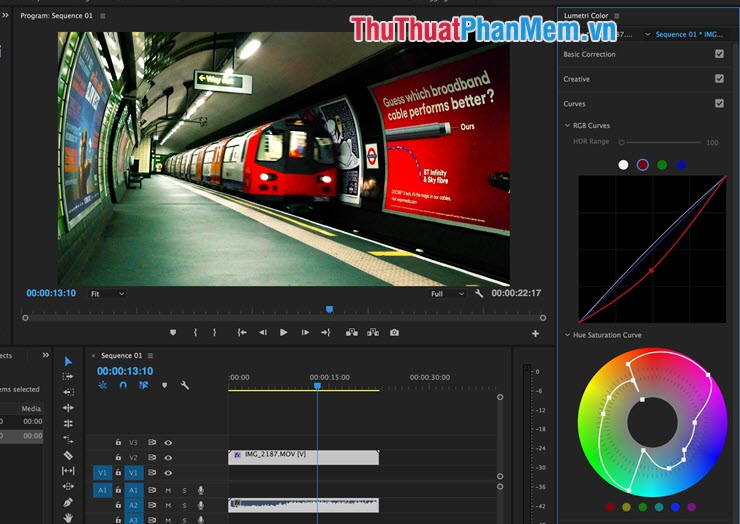Select the Razor tool in toolbar

click(68, 455)
